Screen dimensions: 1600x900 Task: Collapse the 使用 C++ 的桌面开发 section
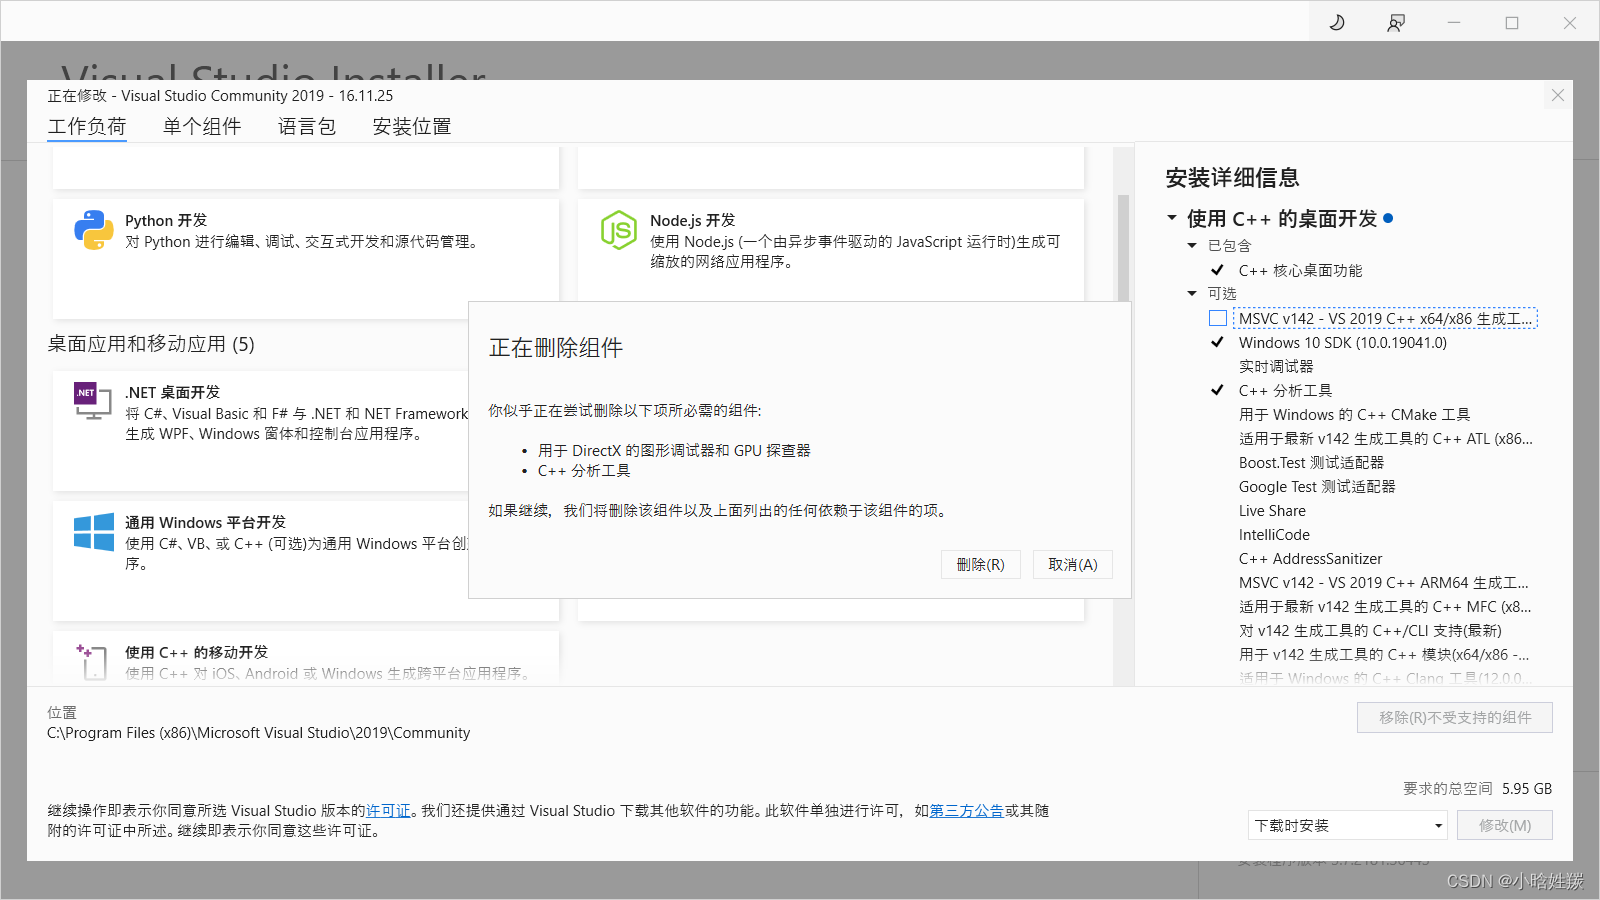tap(1172, 218)
